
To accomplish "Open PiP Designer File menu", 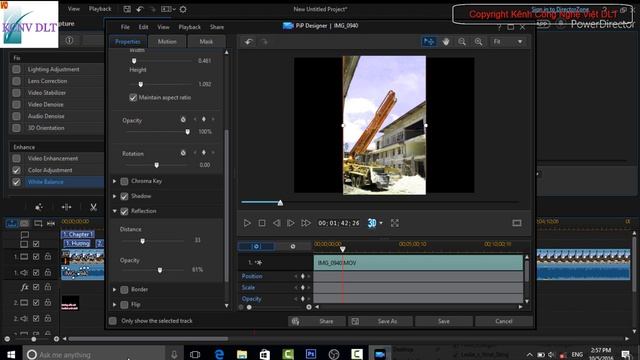I will (125, 27).
